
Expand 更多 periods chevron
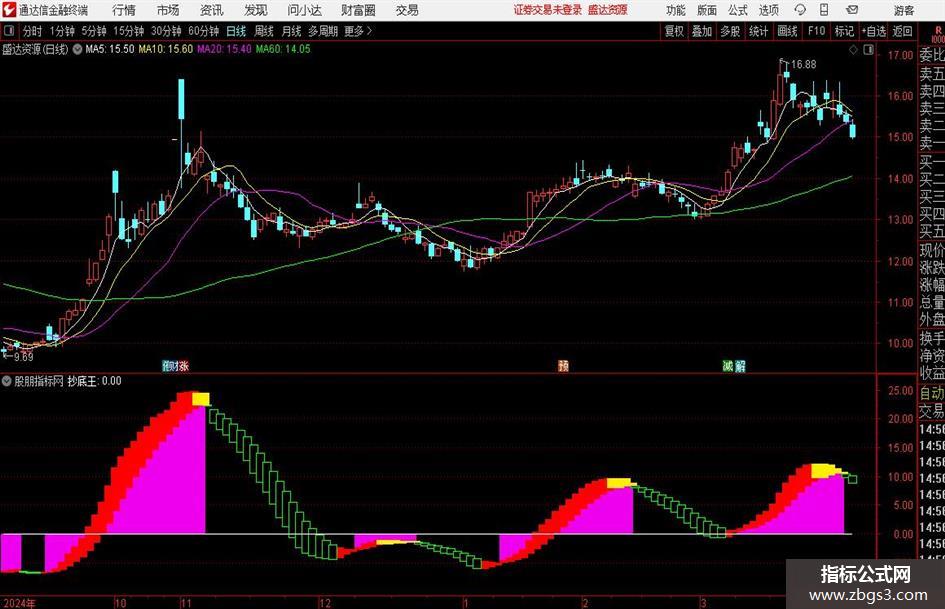[369, 31]
